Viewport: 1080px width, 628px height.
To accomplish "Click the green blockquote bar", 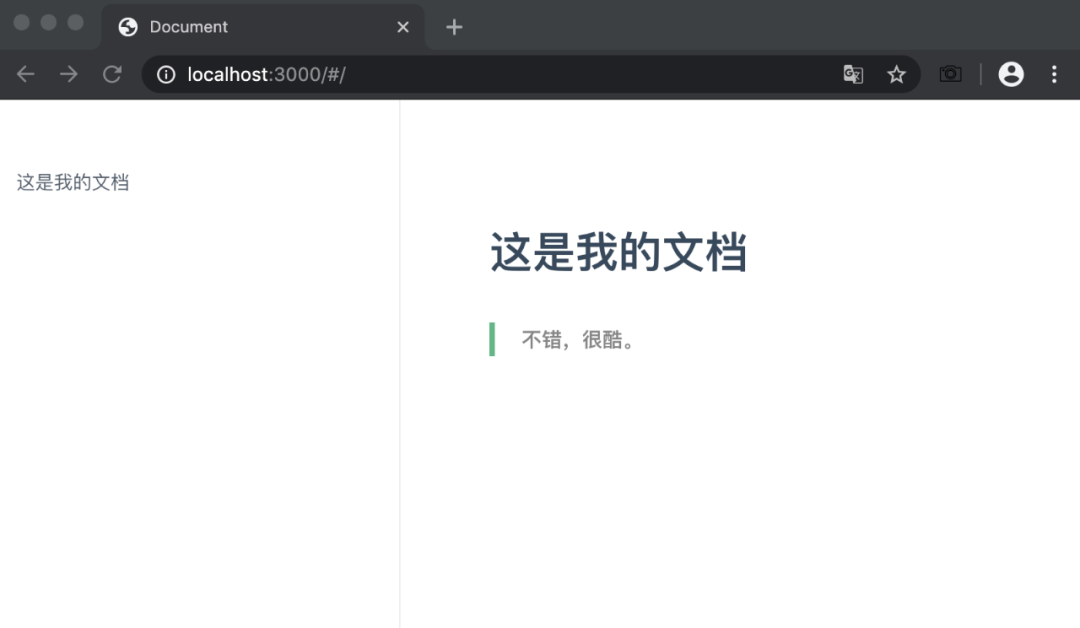I will click(x=492, y=339).
